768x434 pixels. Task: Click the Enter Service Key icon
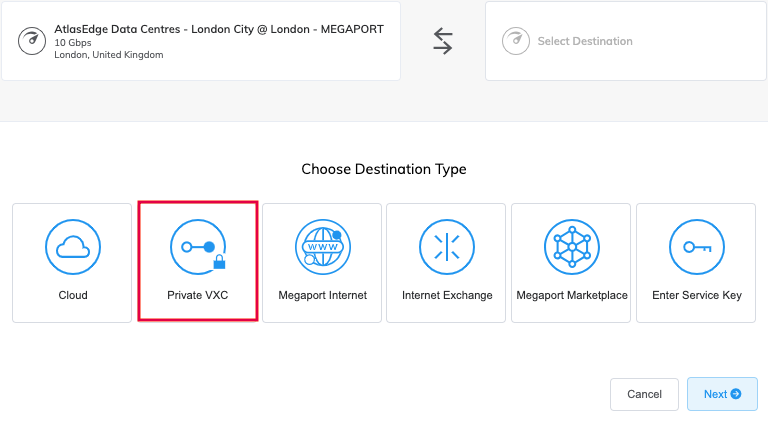coord(696,247)
